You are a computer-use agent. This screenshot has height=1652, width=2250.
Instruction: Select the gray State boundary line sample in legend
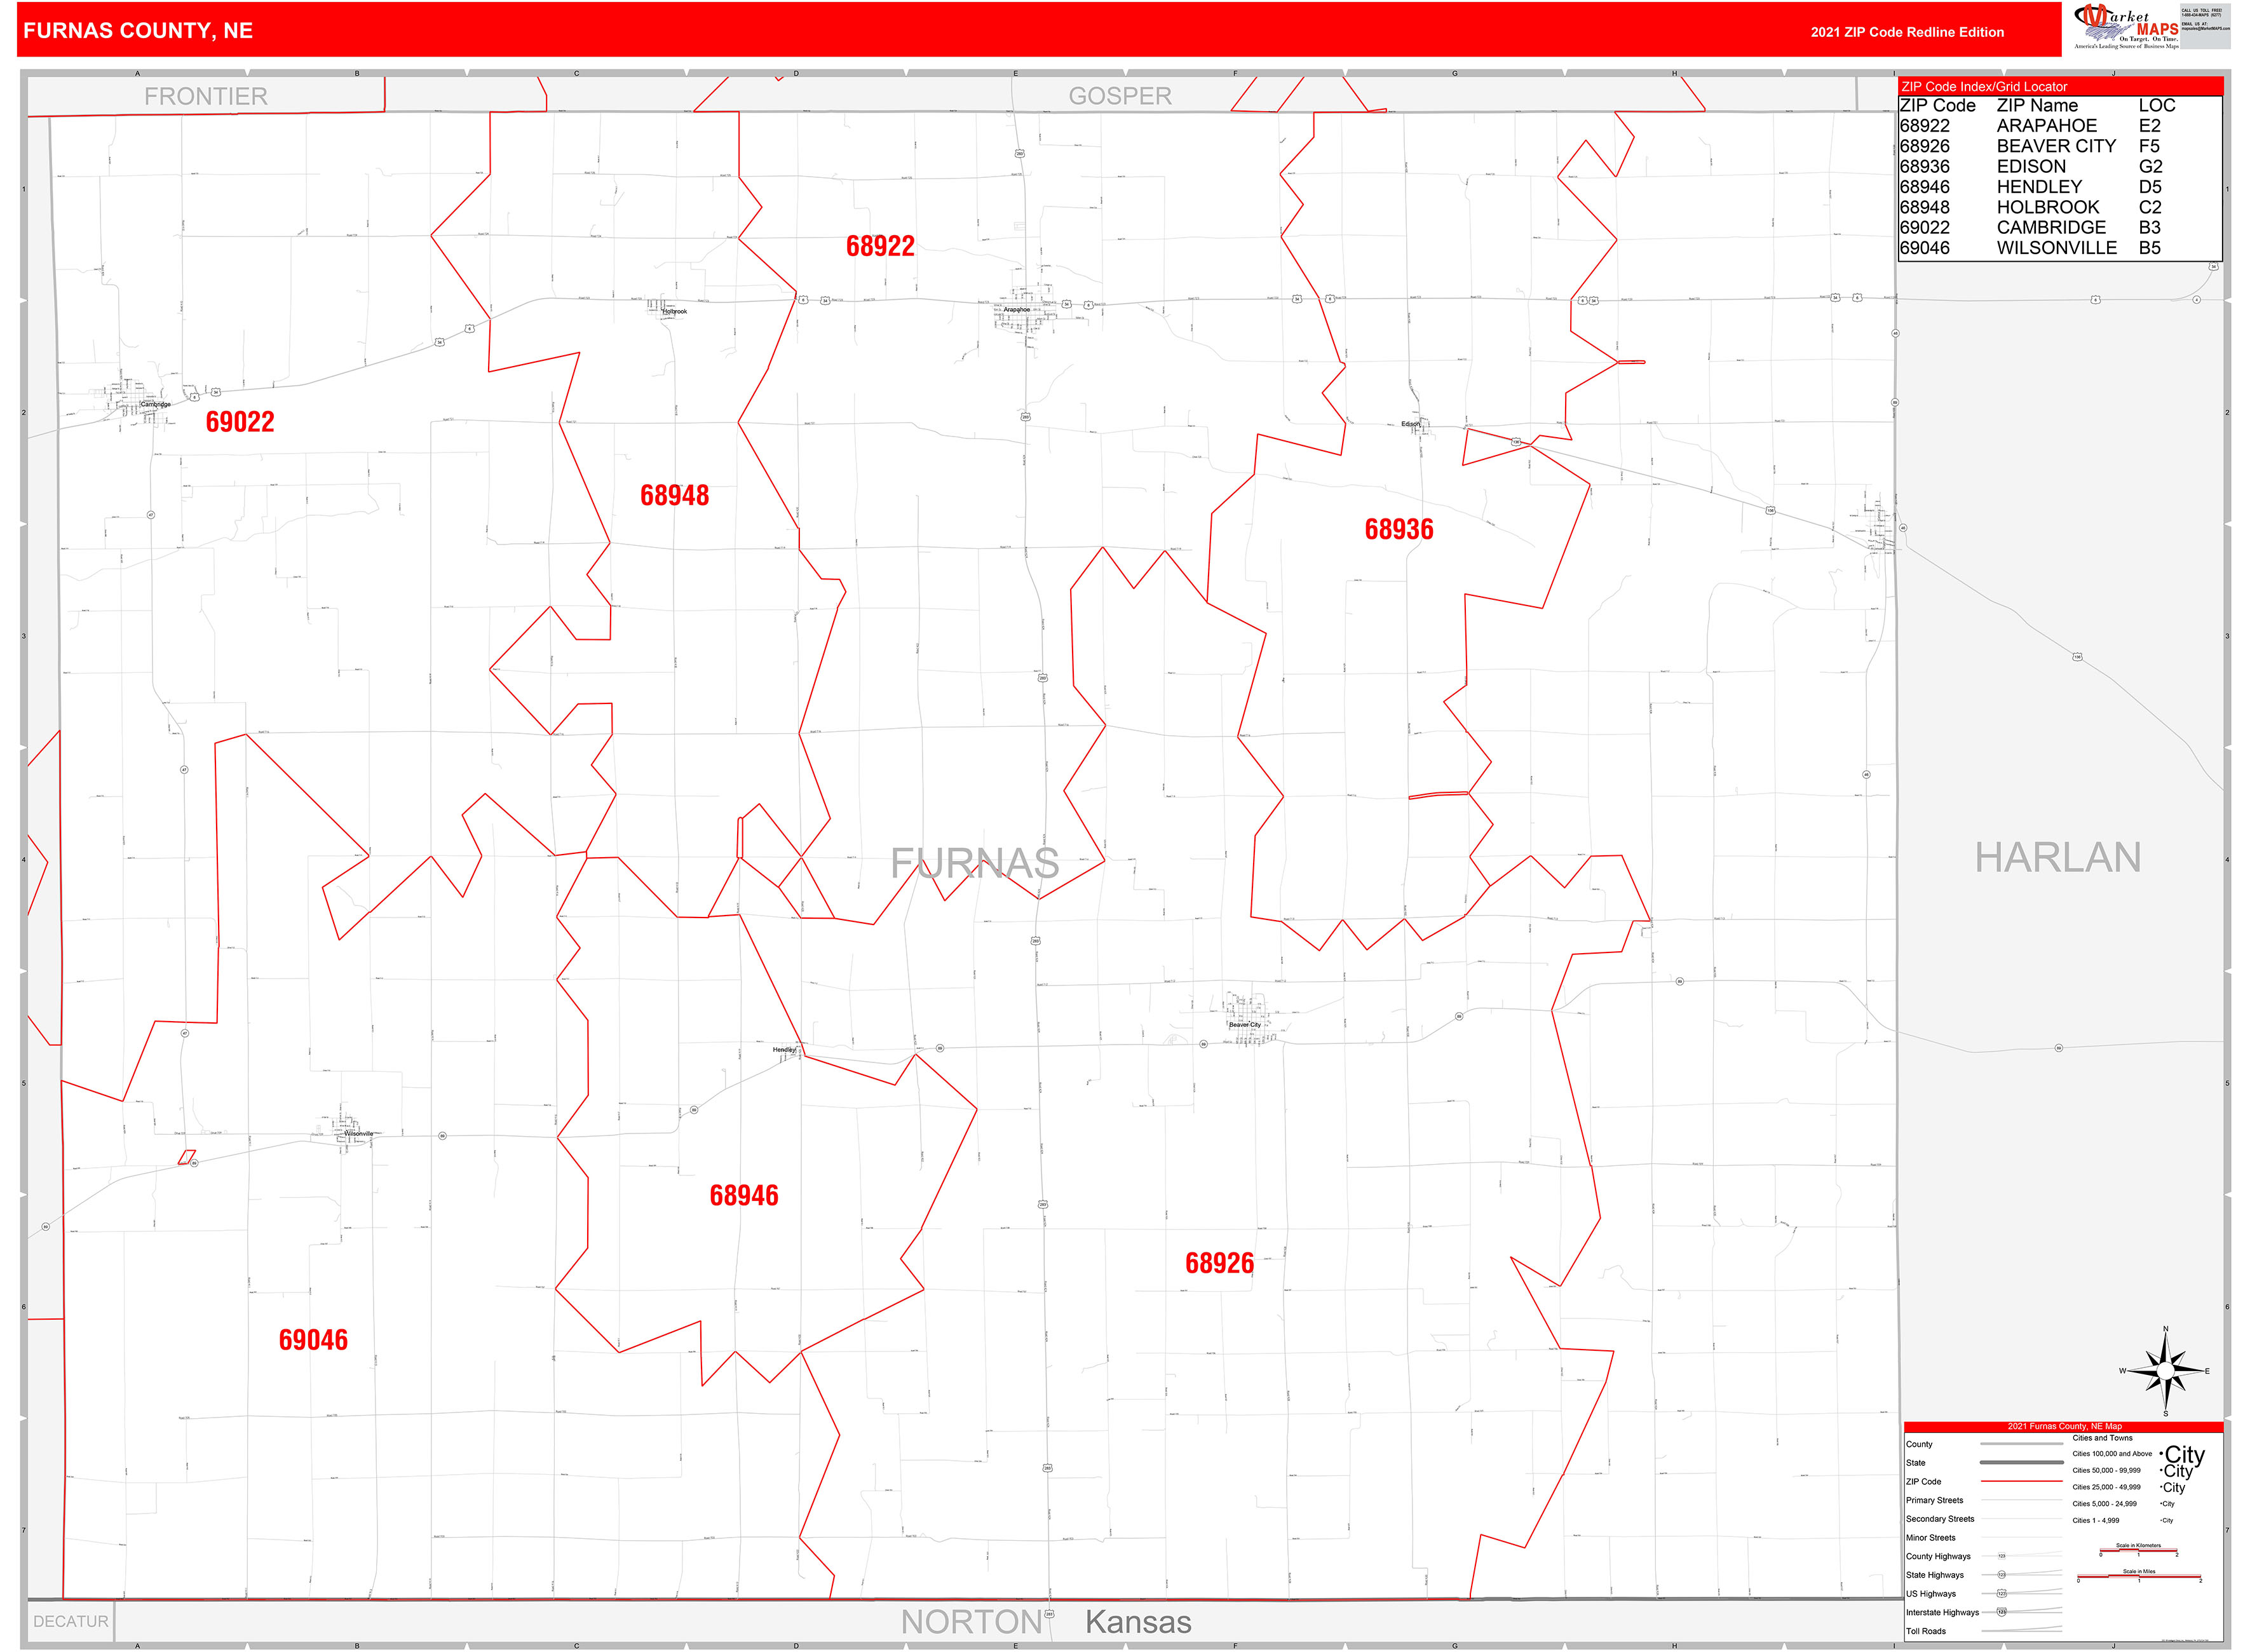point(2021,1463)
